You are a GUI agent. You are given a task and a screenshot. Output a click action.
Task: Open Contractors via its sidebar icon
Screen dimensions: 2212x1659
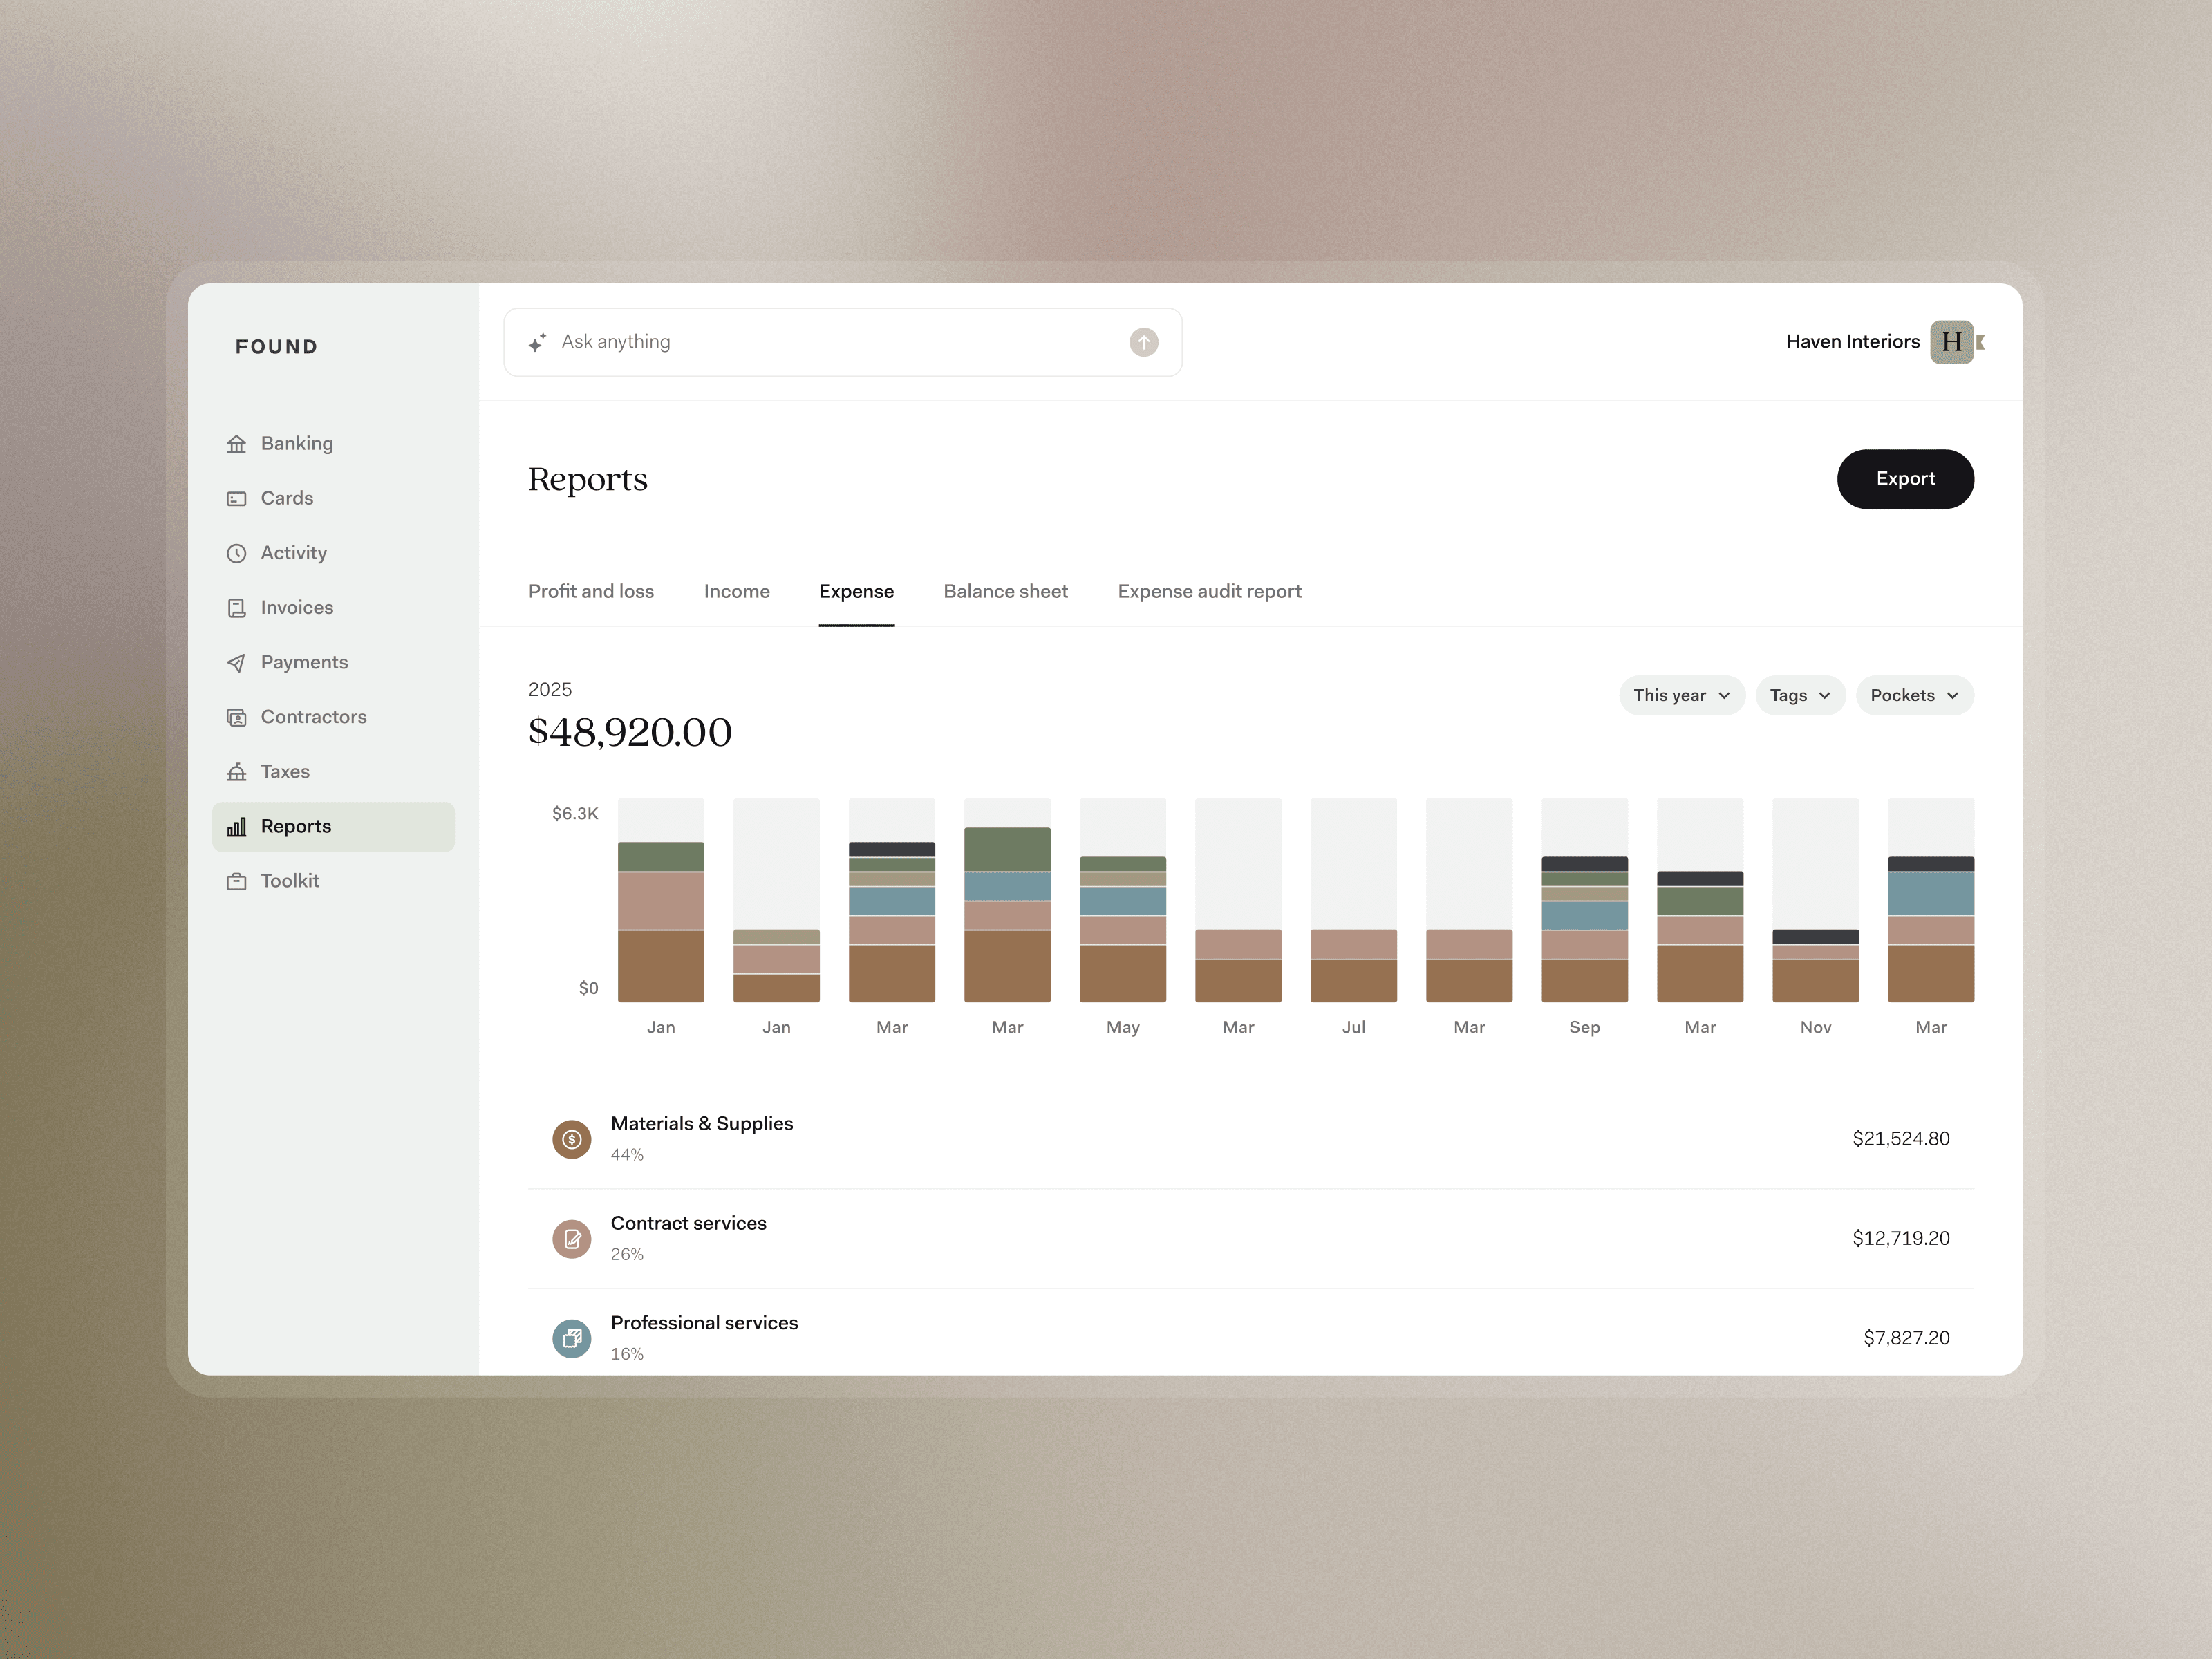click(236, 717)
